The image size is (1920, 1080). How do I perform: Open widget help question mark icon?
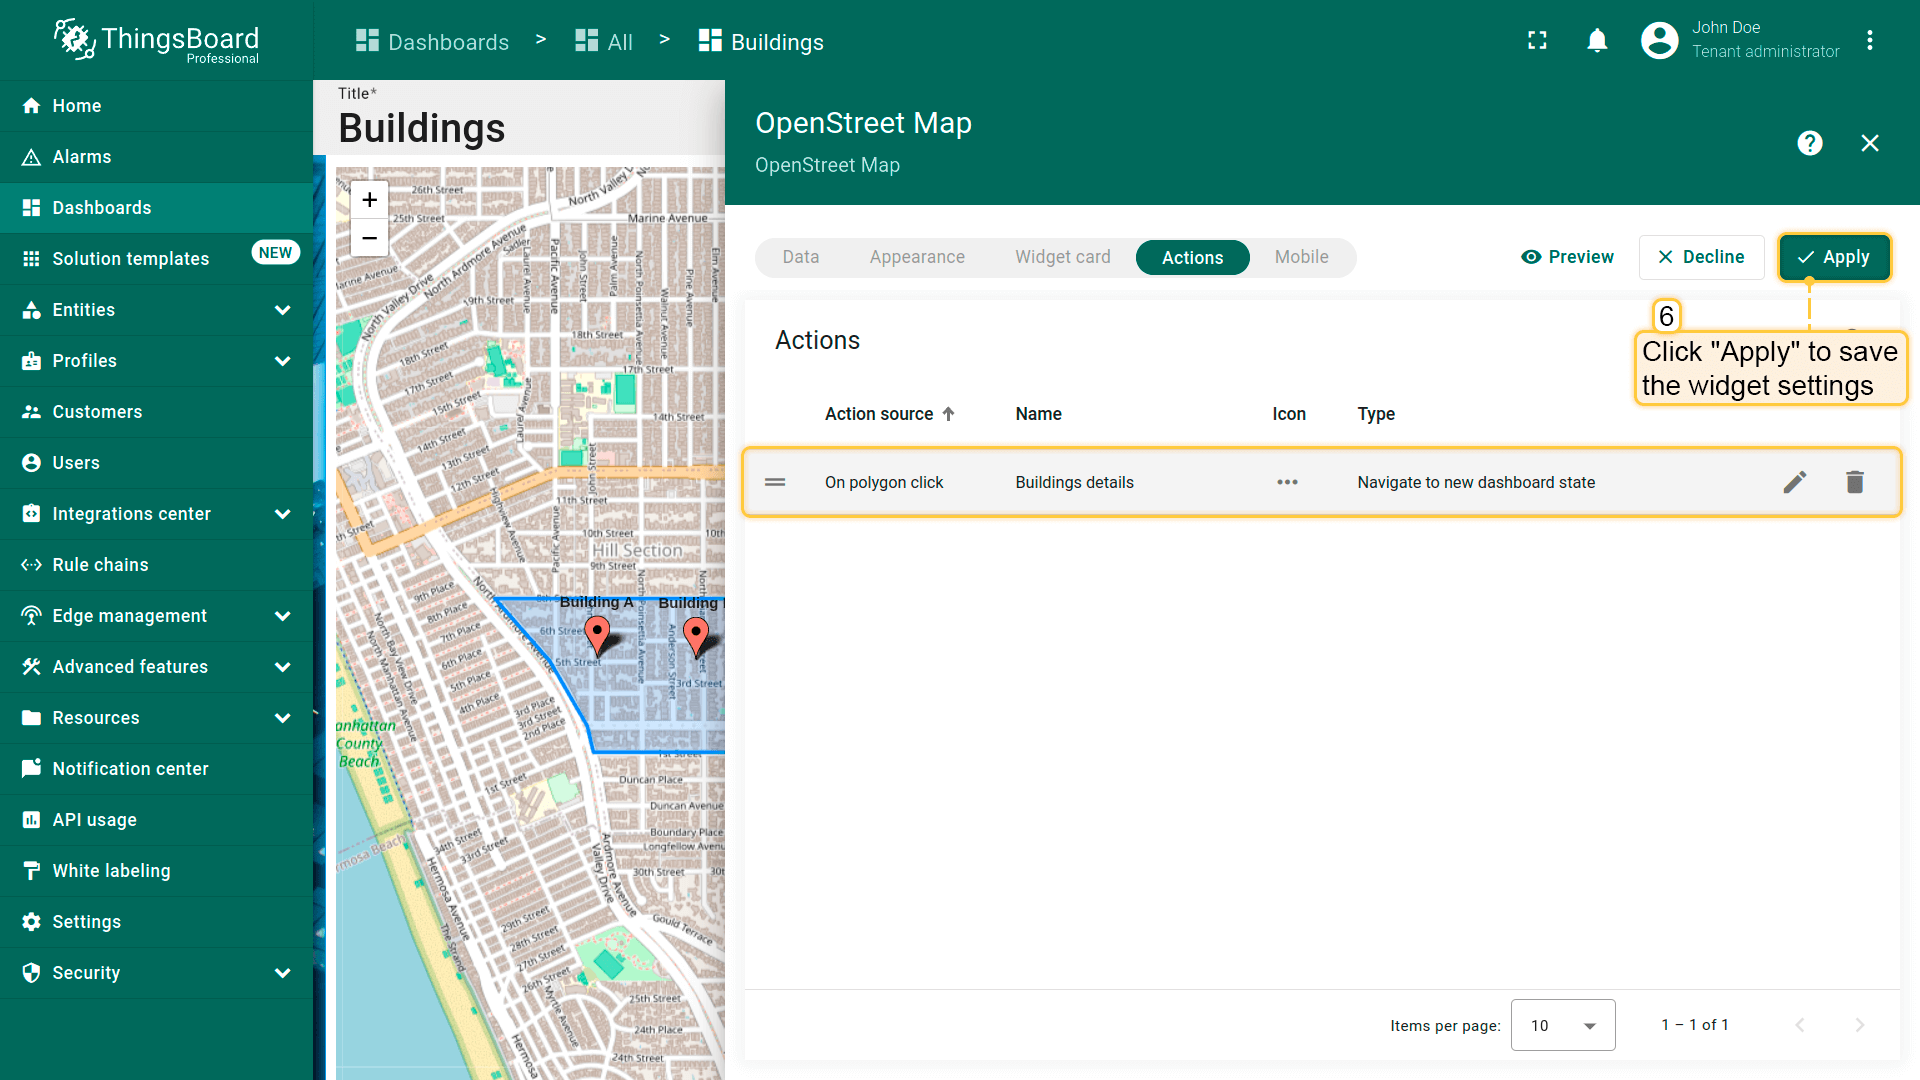1809,143
